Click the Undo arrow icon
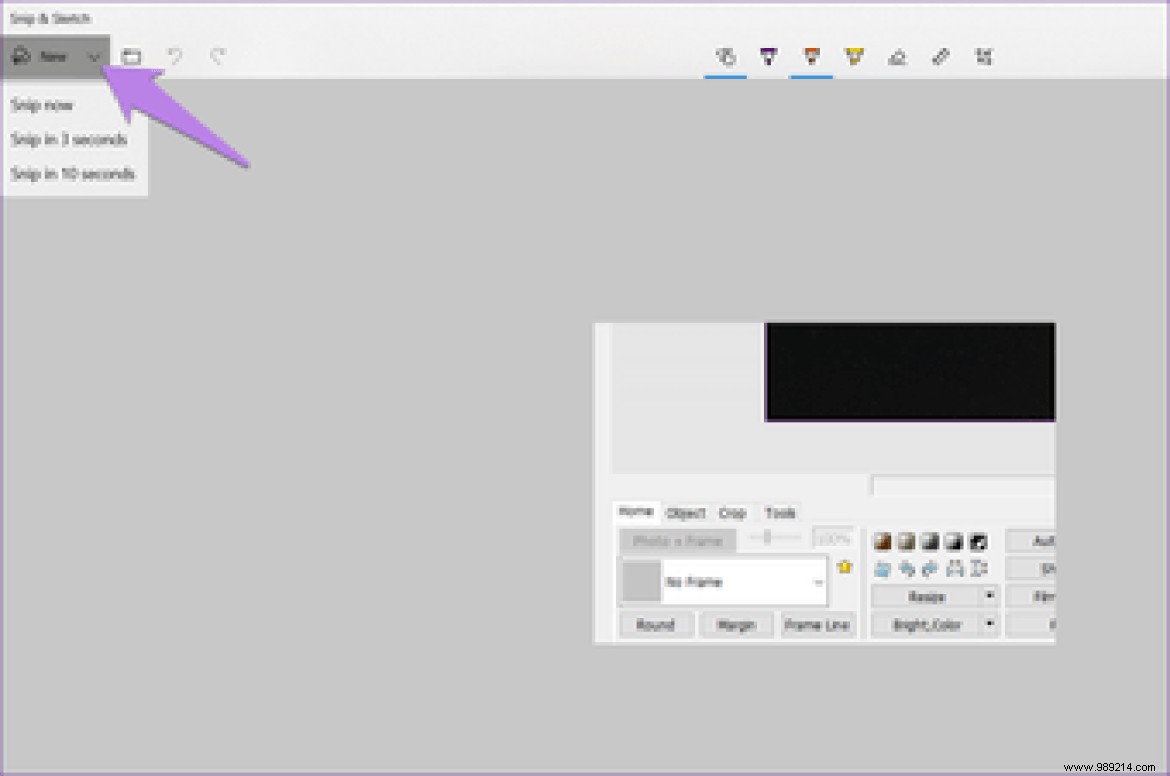The width and height of the screenshot is (1170, 776). 176,57
